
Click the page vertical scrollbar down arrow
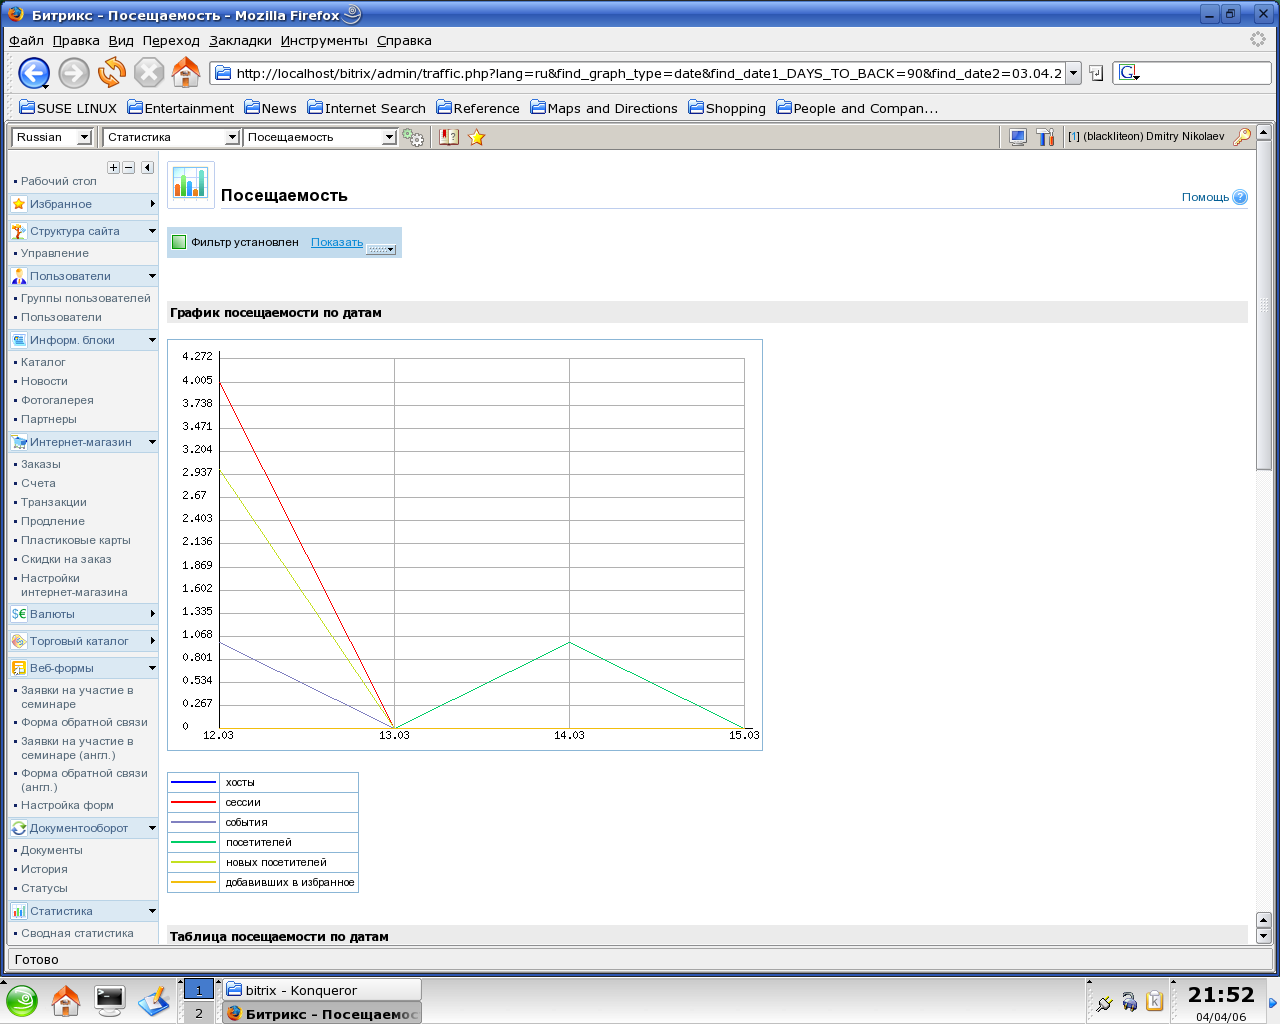(1263, 936)
